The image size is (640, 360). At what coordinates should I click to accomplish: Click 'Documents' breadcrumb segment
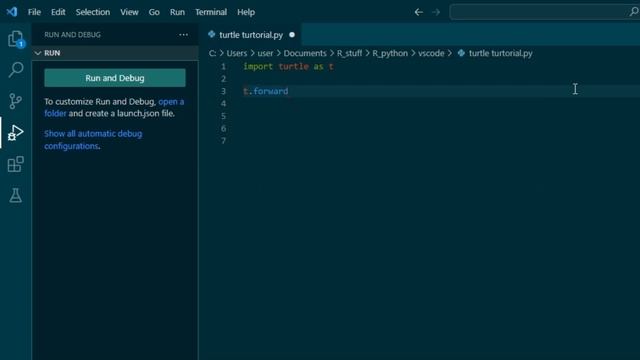click(x=305, y=53)
